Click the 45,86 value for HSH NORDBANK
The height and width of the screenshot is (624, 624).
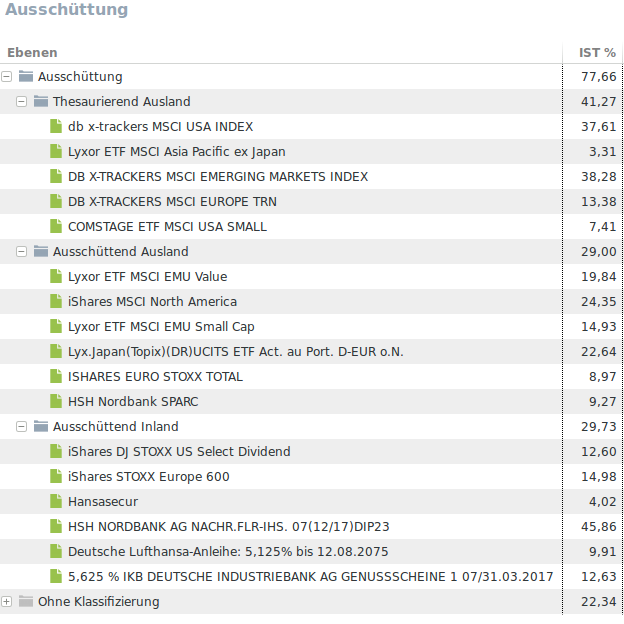pyautogui.click(x=599, y=527)
